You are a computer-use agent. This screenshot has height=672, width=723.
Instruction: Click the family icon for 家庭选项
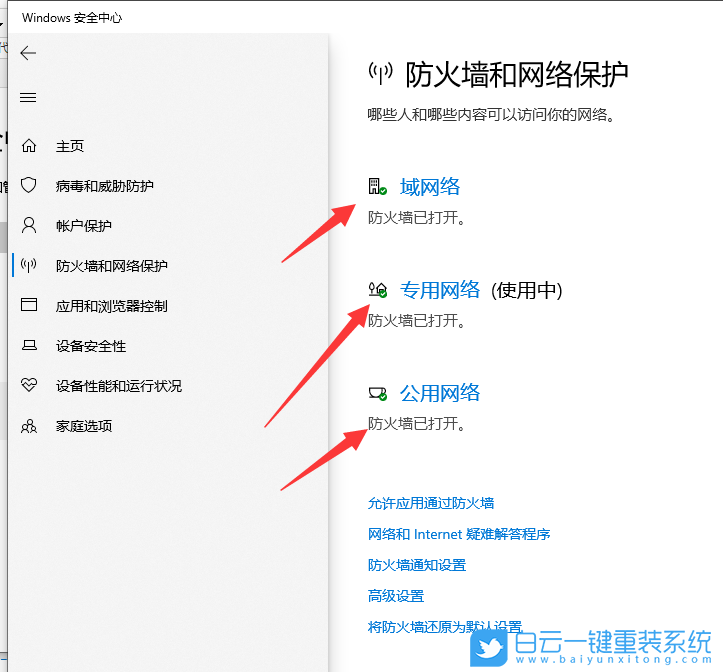tap(29, 426)
